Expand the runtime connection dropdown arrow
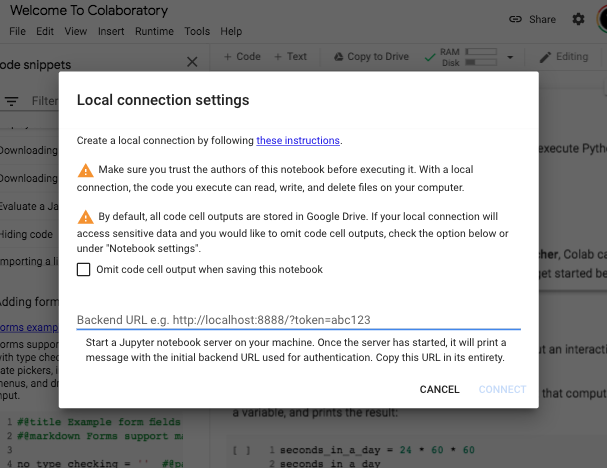The width and height of the screenshot is (607, 468). click(x=510, y=58)
